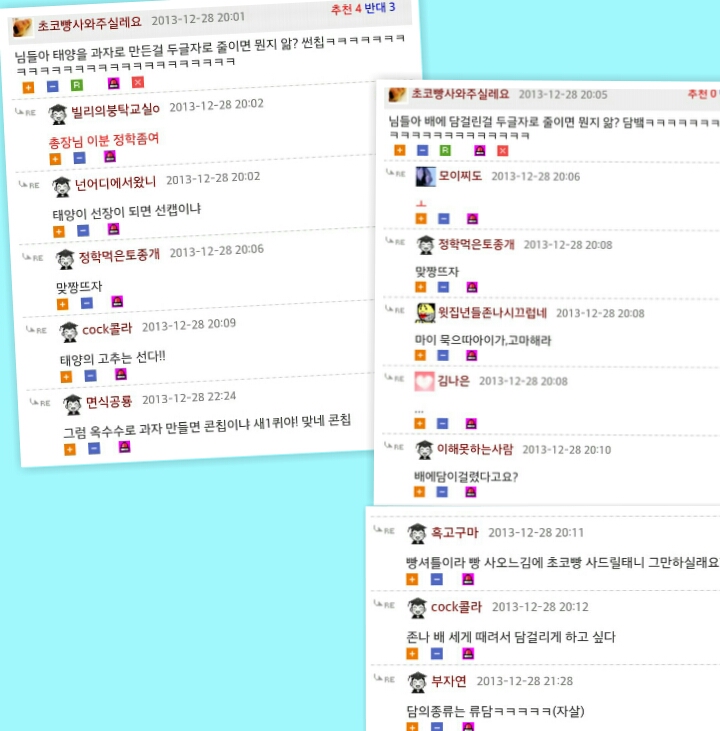
Task: Report 흑고구마's reply with siren icon
Action: [468, 579]
